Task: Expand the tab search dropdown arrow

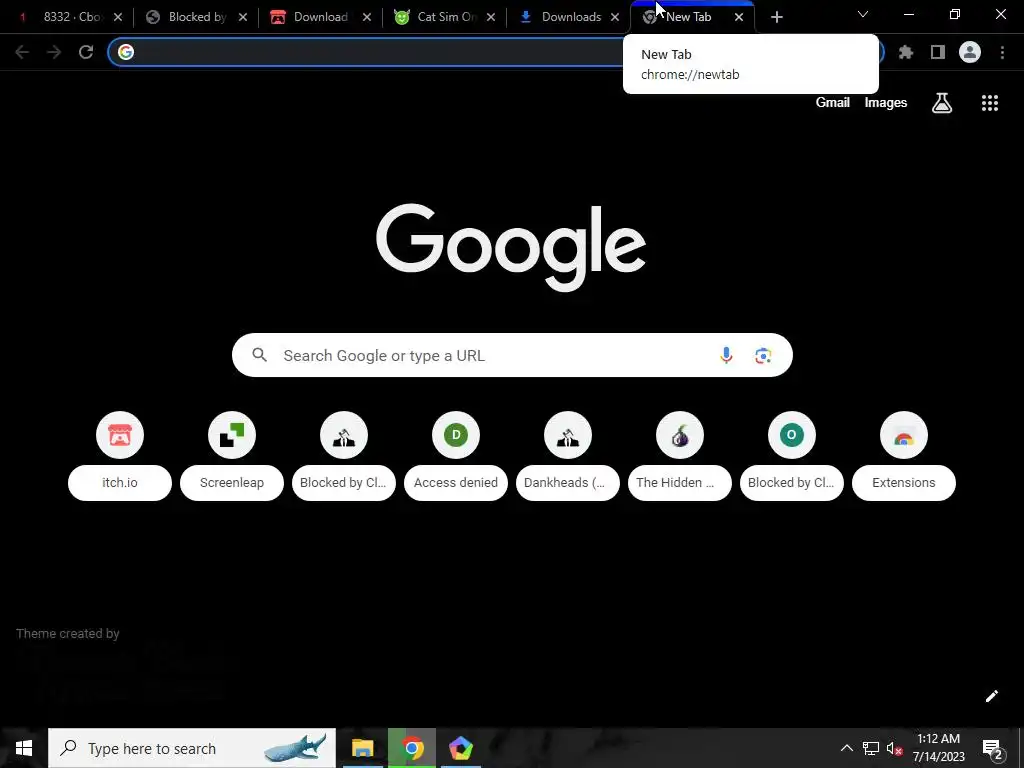Action: pos(863,14)
